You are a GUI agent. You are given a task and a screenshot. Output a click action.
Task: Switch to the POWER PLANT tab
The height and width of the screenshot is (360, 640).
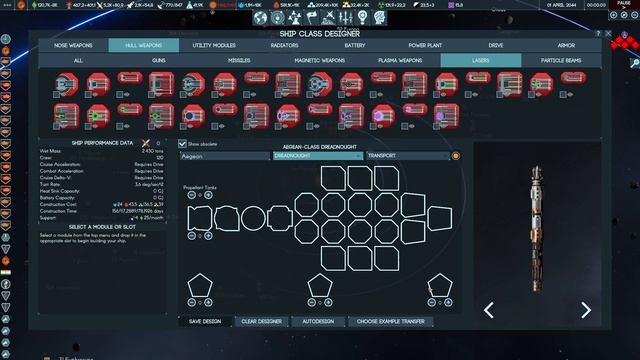(x=425, y=45)
